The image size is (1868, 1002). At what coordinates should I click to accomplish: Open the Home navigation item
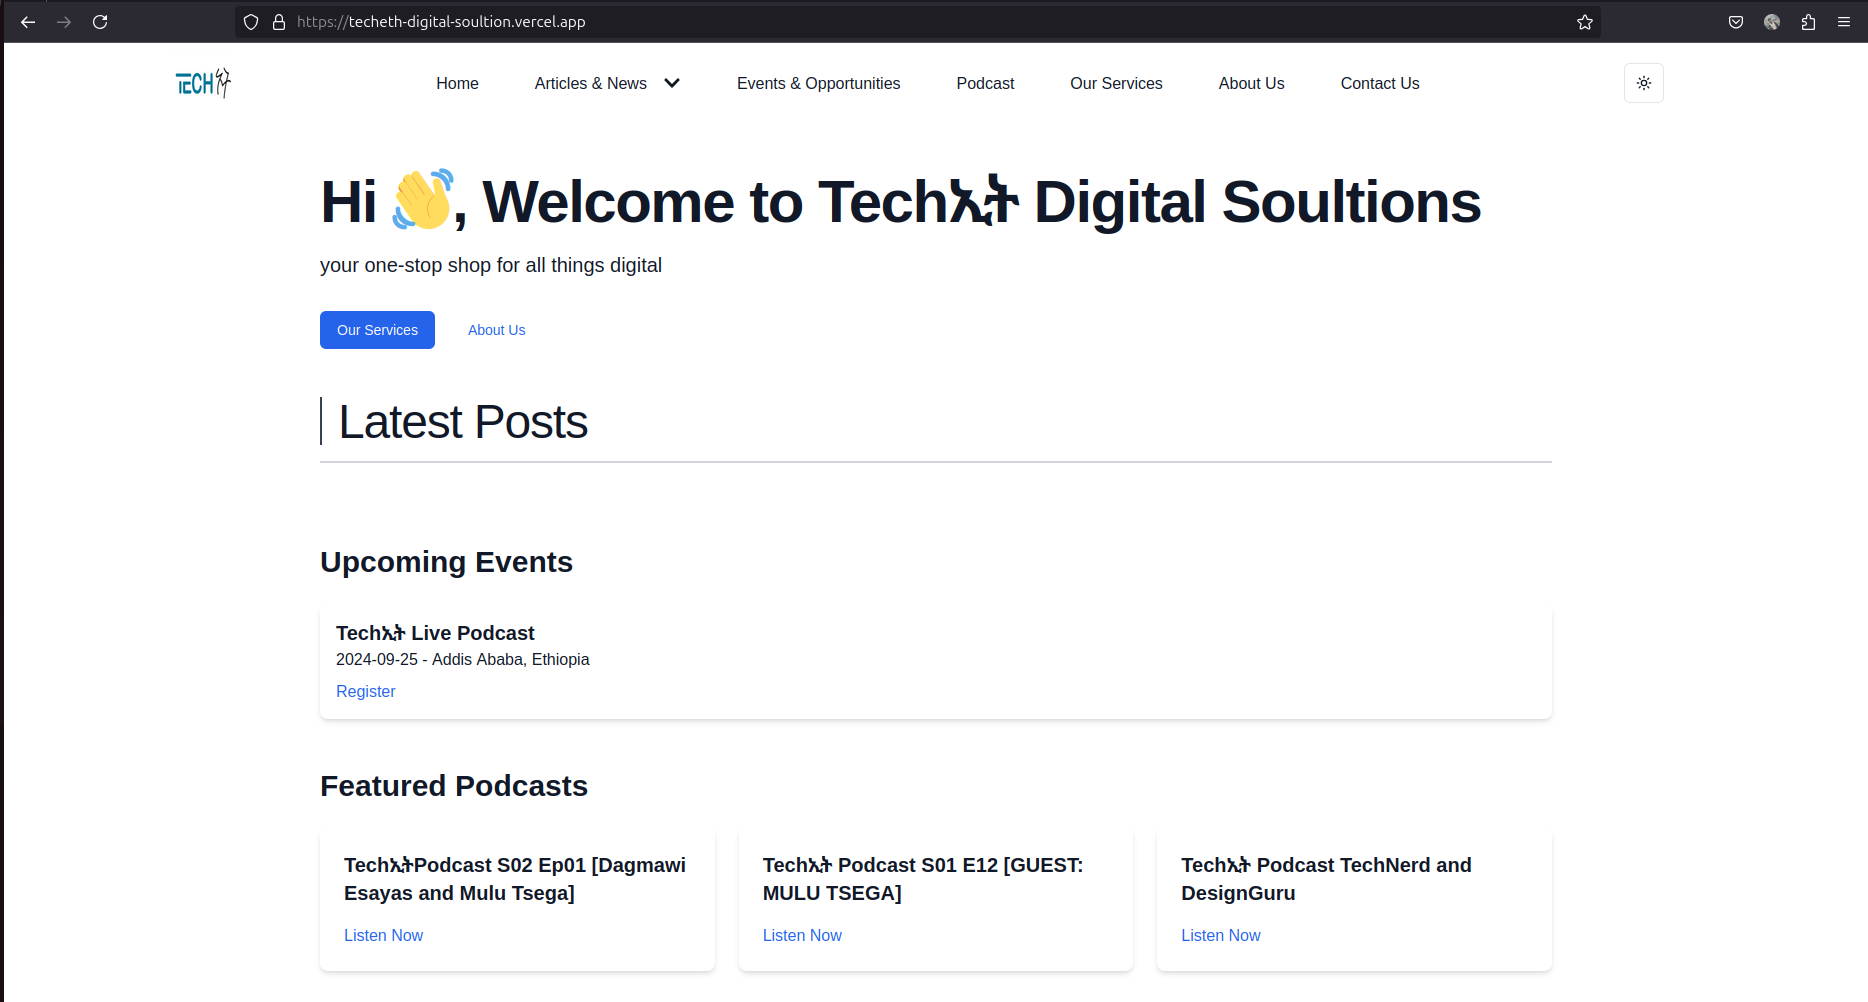[x=457, y=84]
